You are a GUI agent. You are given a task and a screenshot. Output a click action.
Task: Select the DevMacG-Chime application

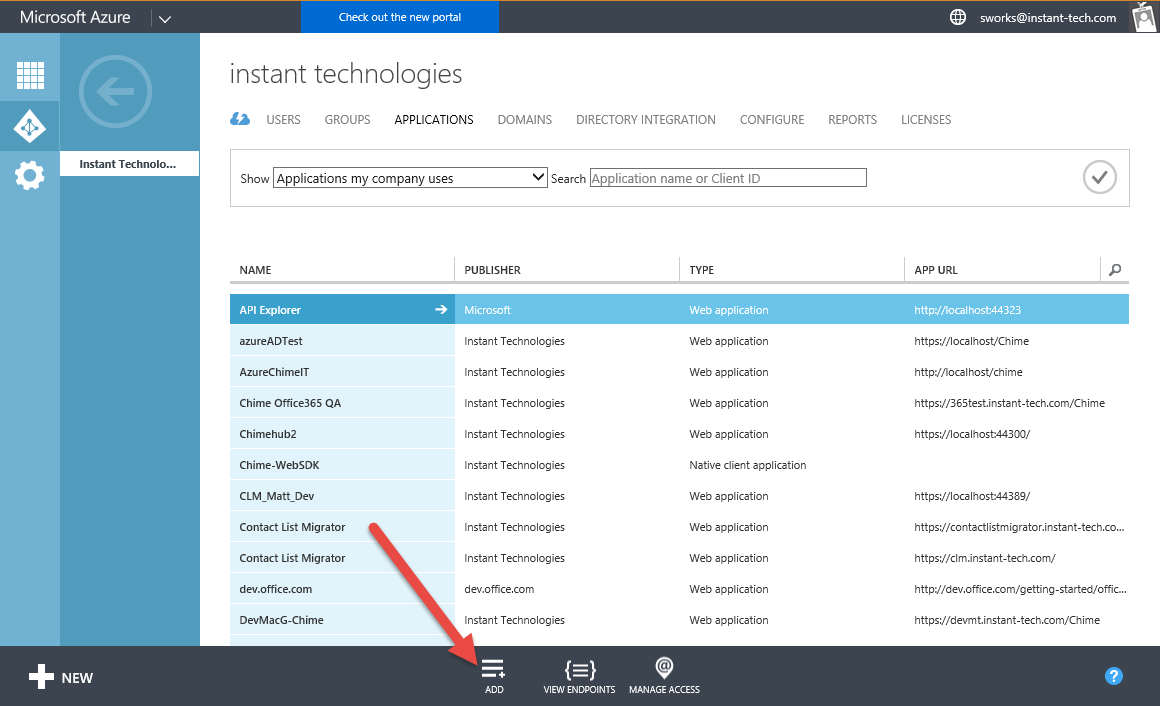(x=281, y=620)
